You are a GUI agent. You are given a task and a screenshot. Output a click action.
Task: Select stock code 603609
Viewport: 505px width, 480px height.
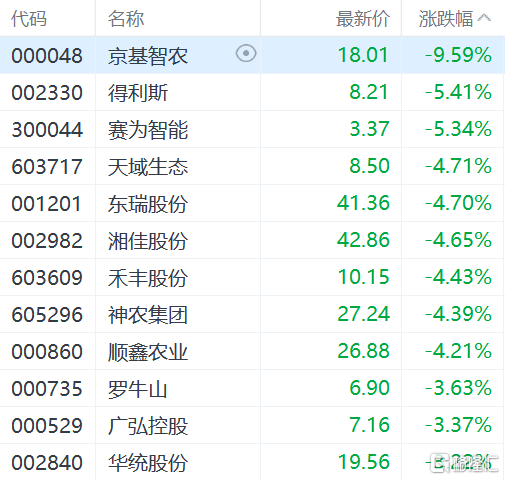[47, 277]
